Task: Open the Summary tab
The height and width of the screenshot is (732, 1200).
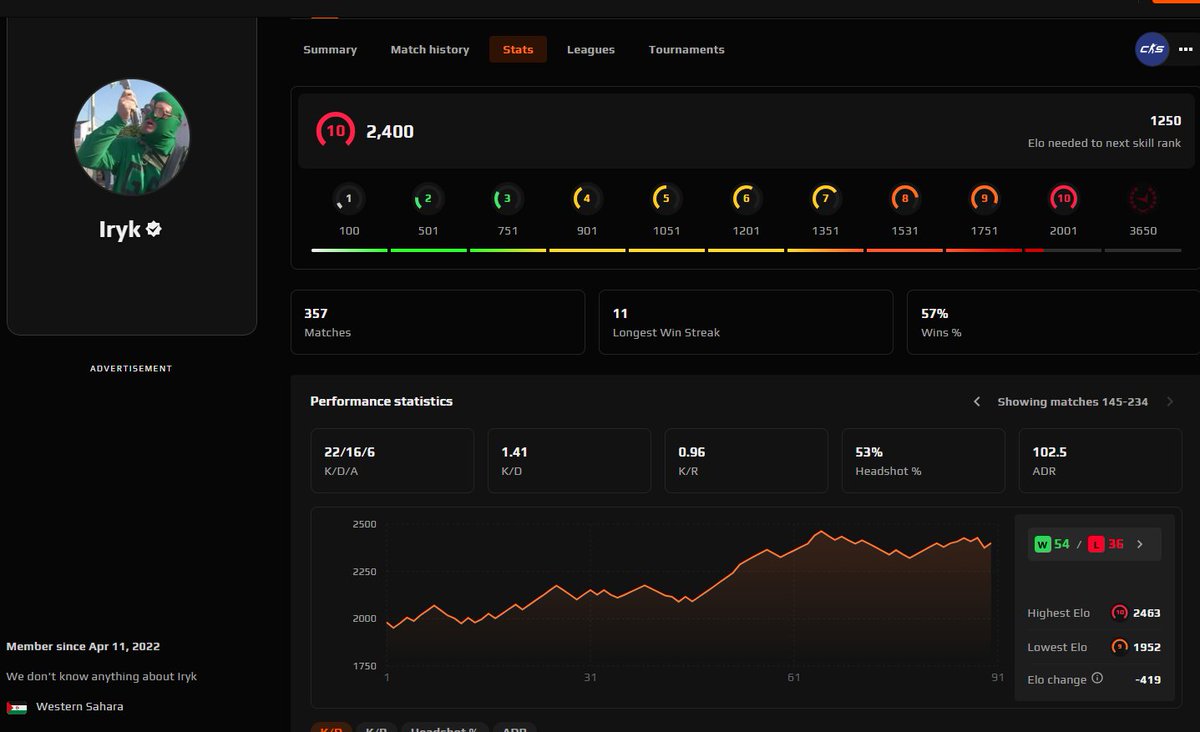Action: pos(330,50)
